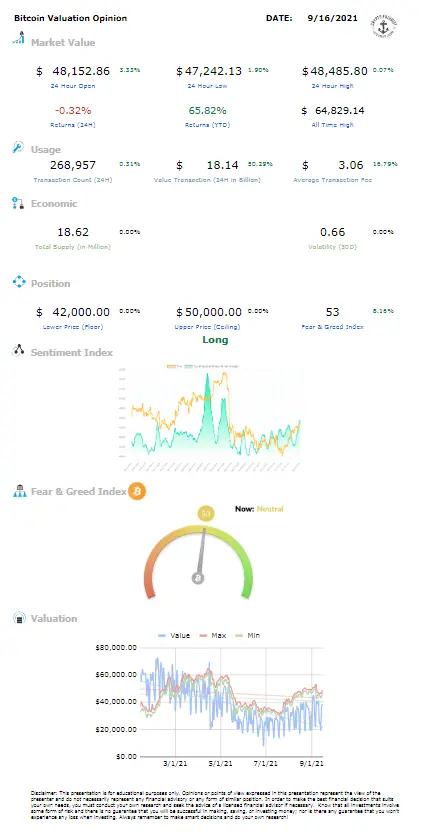Click the 65.82% YTD returns value

(x=207, y=111)
